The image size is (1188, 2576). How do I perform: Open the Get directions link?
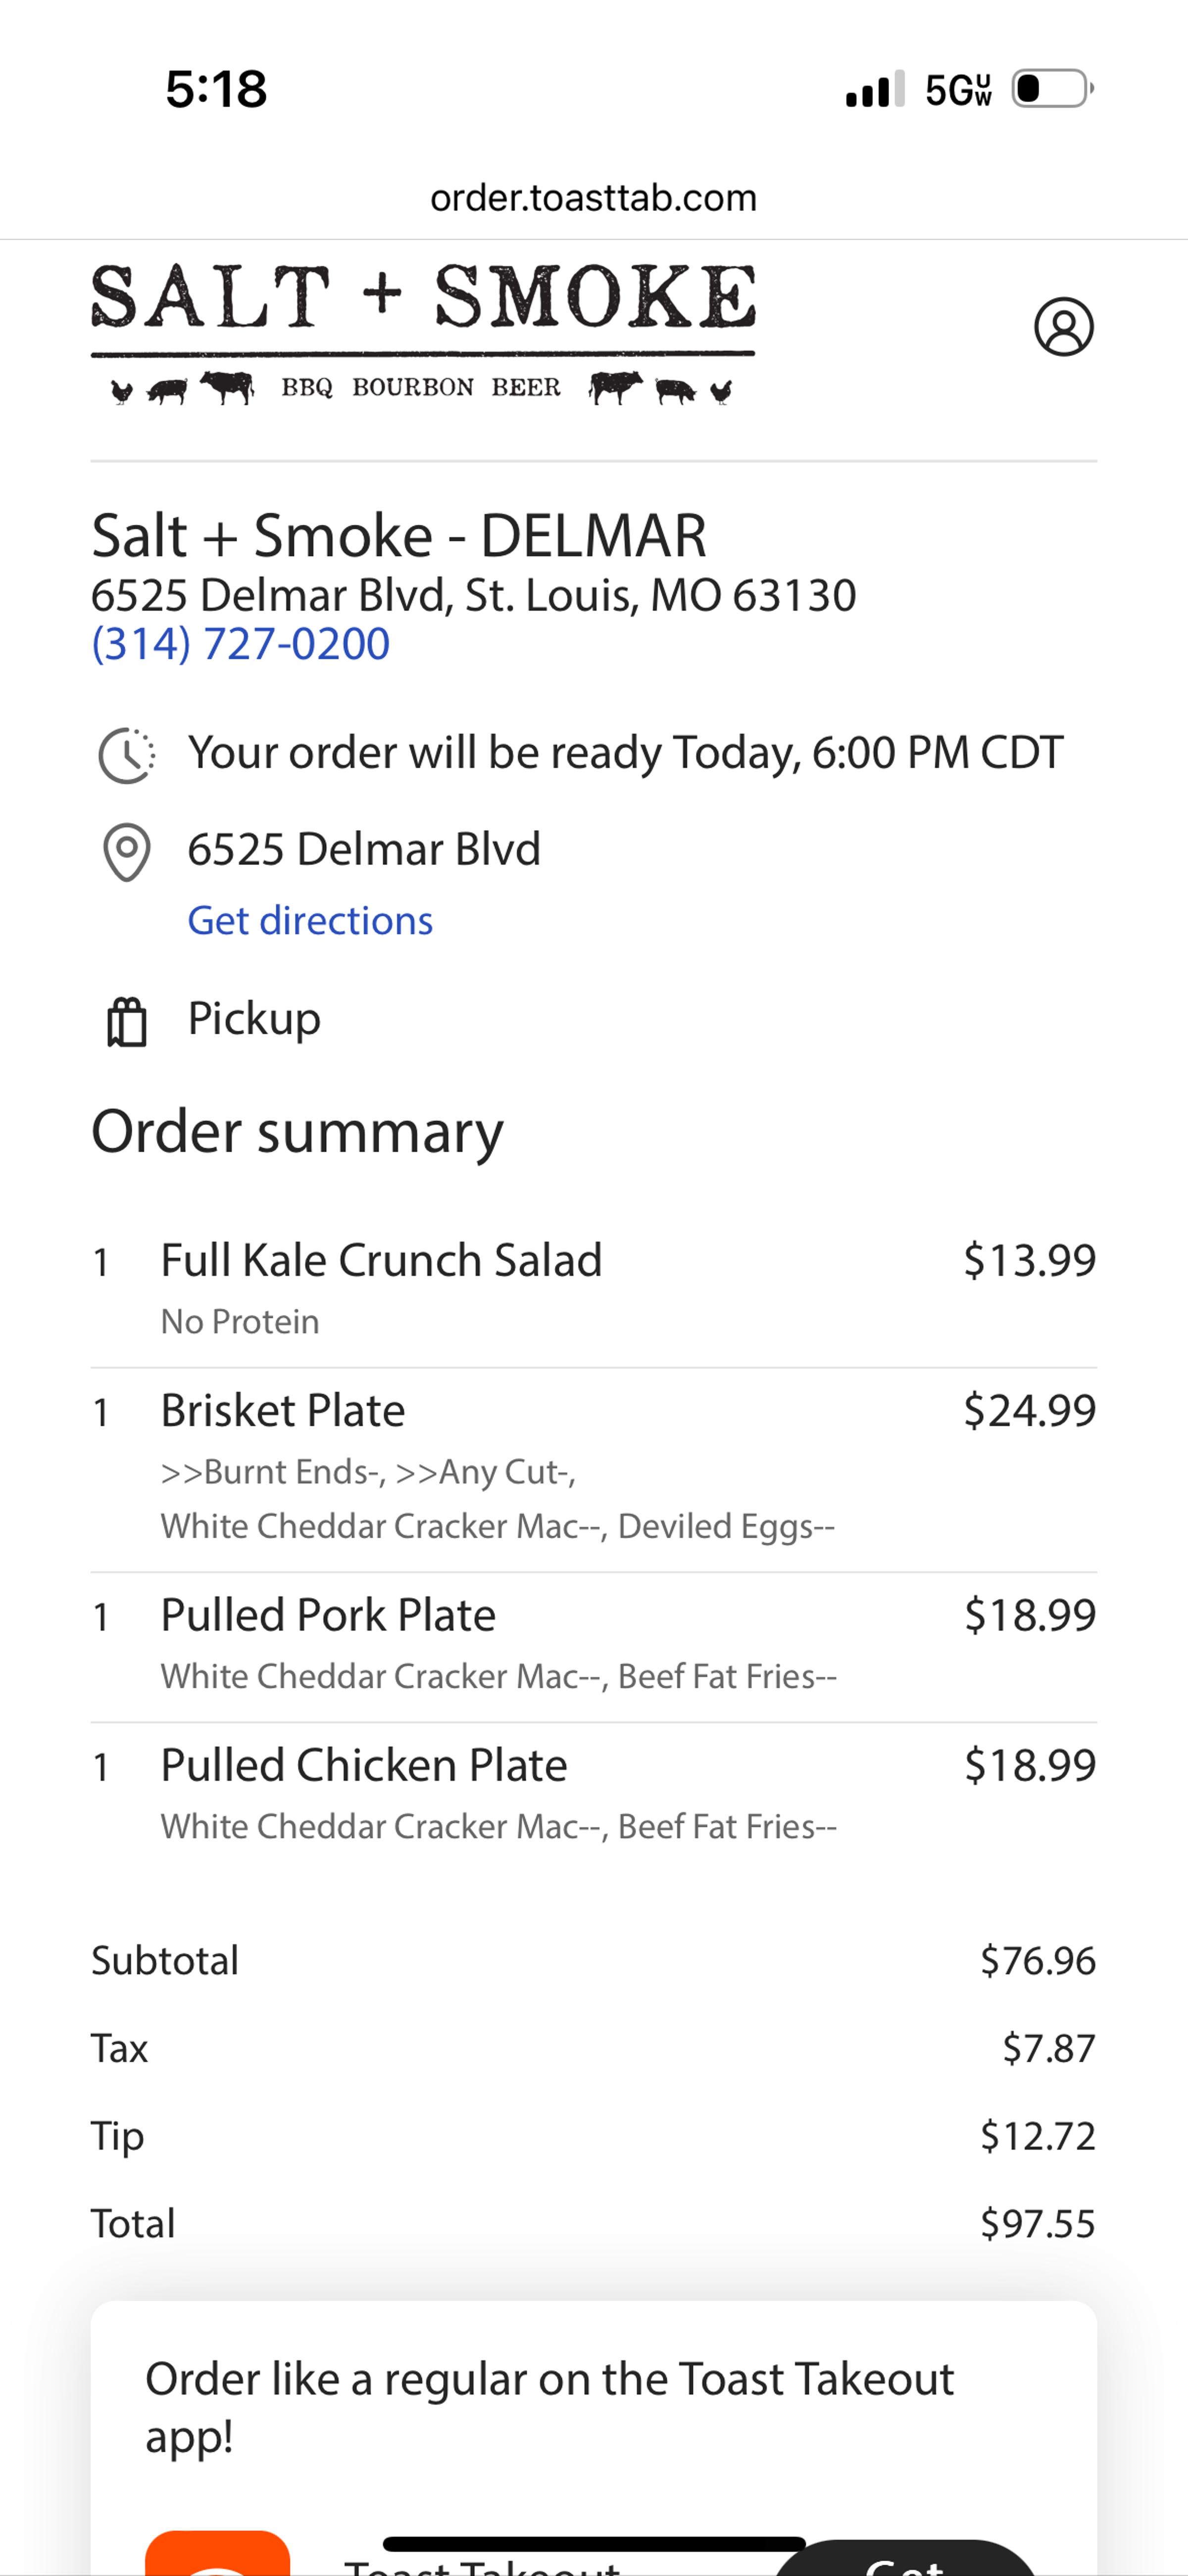pos(310,921)
